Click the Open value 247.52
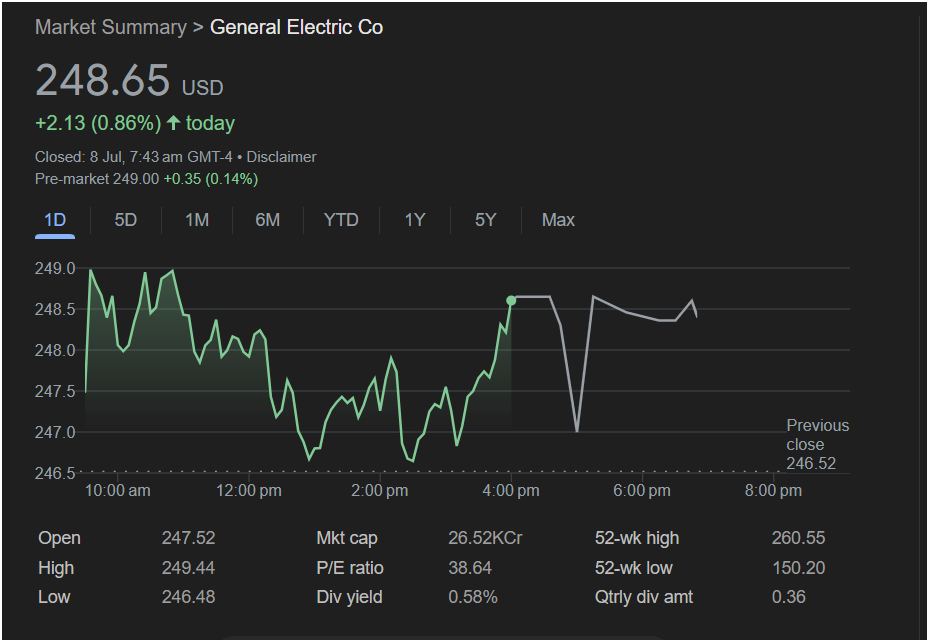Image resolution: width=929 pixels, height=642 pixels. point(188,538)
